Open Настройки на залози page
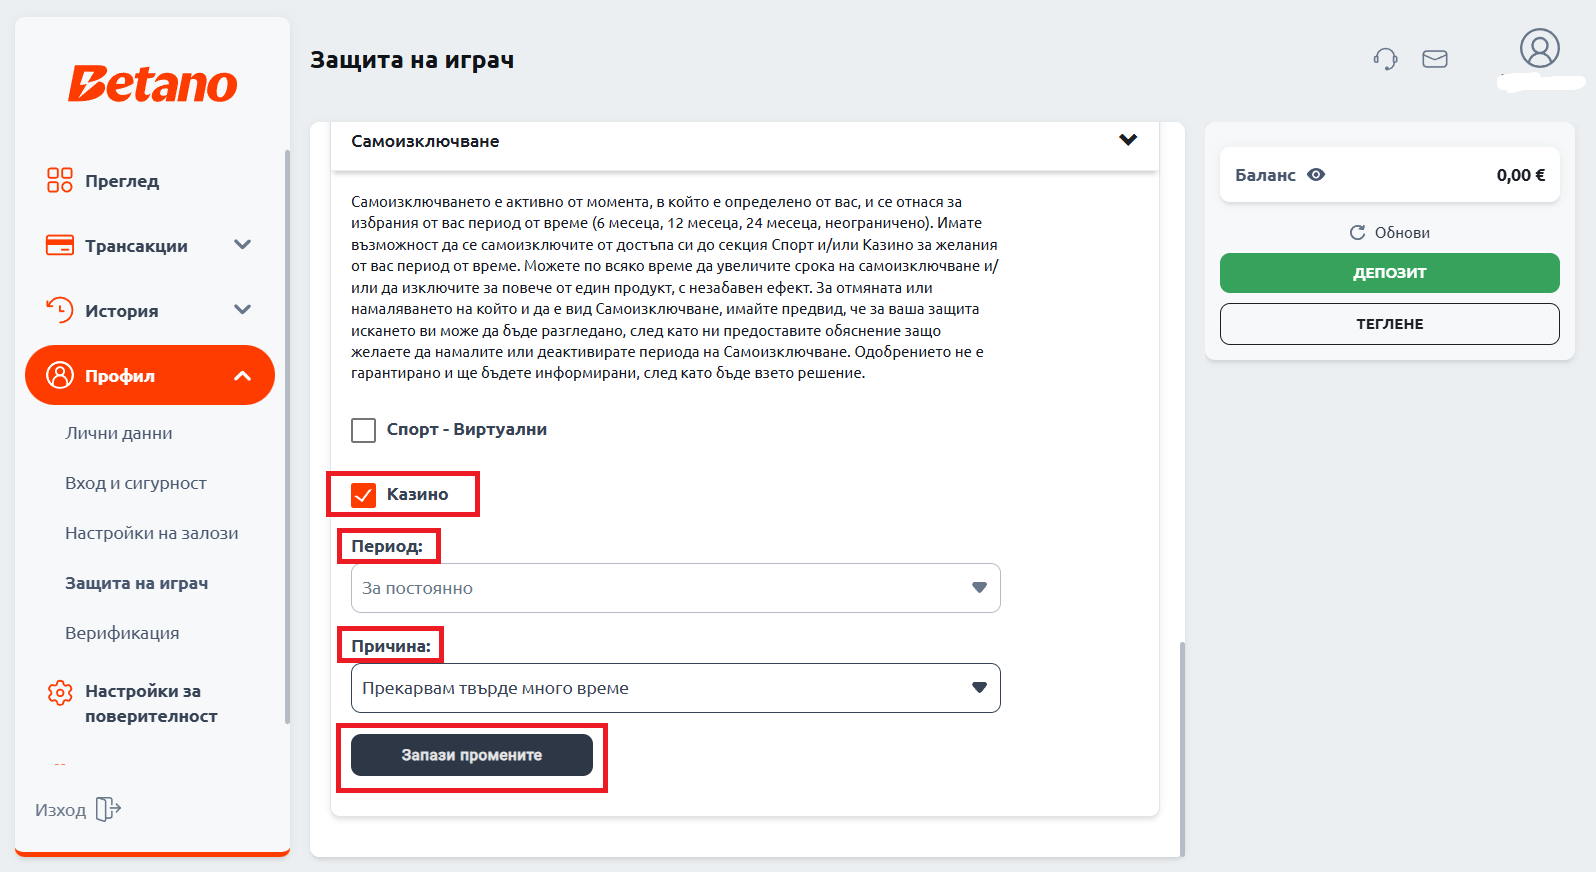This screenshot has height=872, width=1596. [x=152, y=533]
